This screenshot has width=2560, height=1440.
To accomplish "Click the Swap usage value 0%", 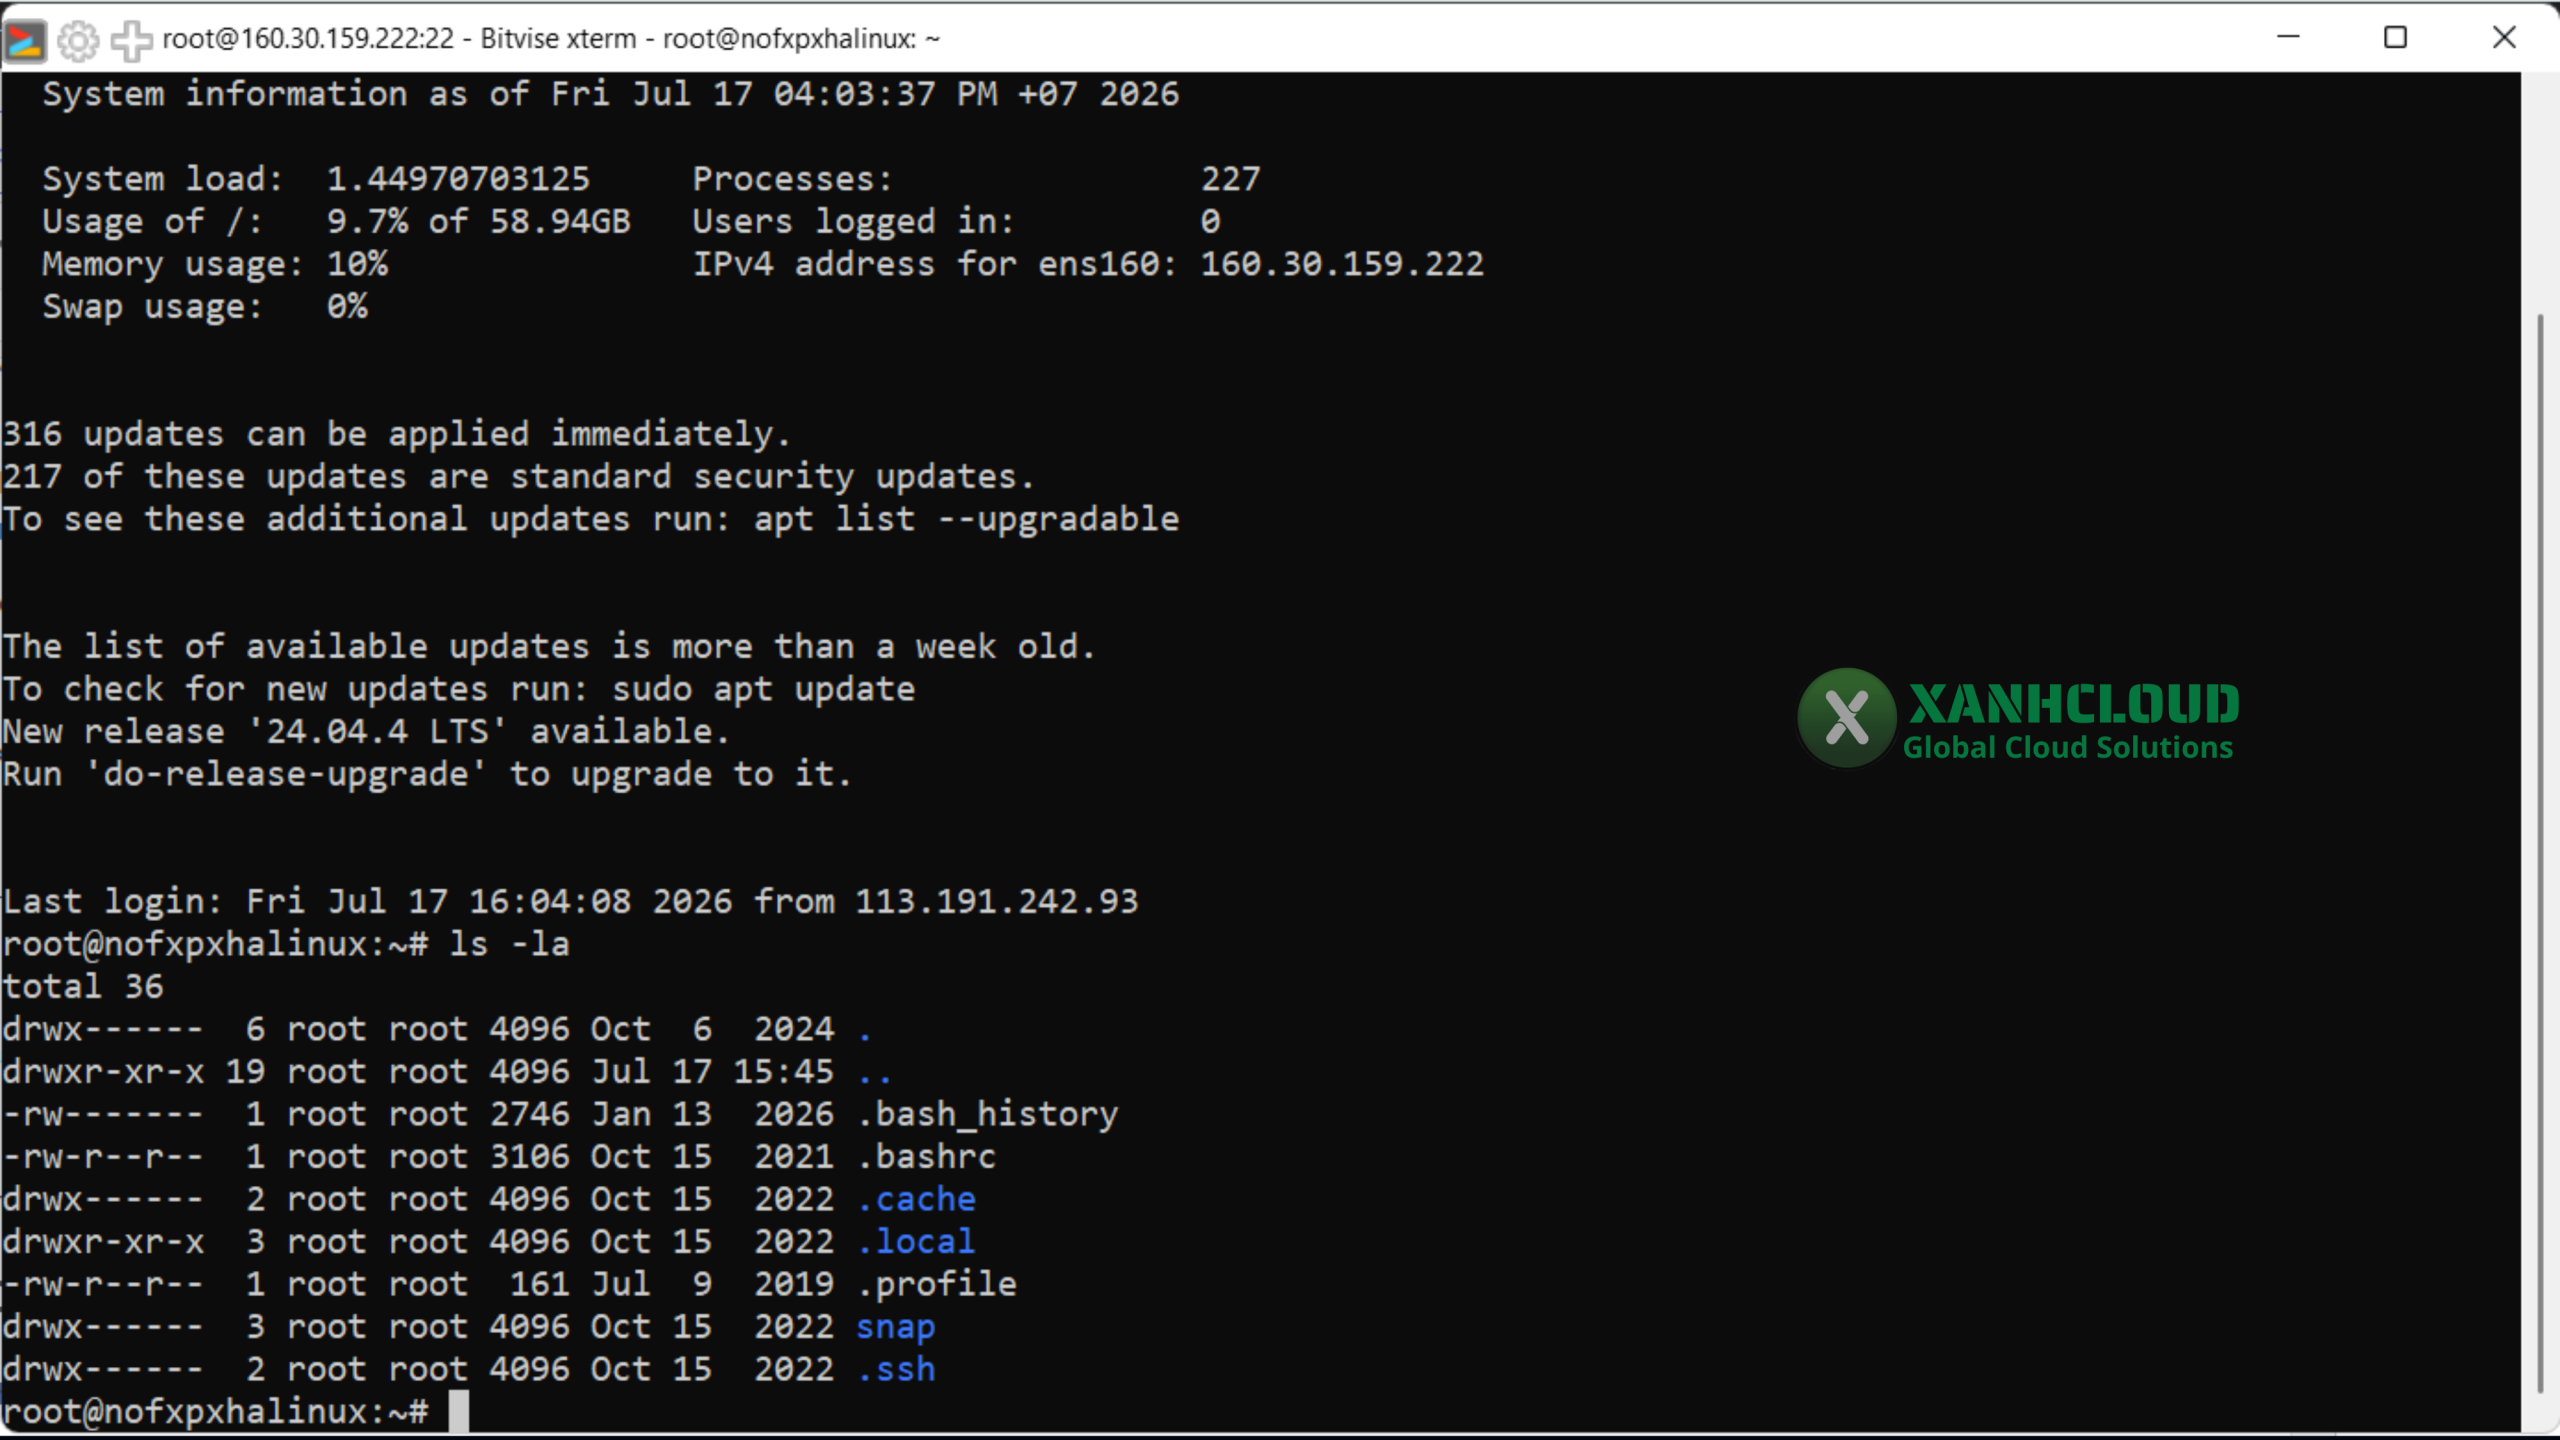I will click(347, 307).
